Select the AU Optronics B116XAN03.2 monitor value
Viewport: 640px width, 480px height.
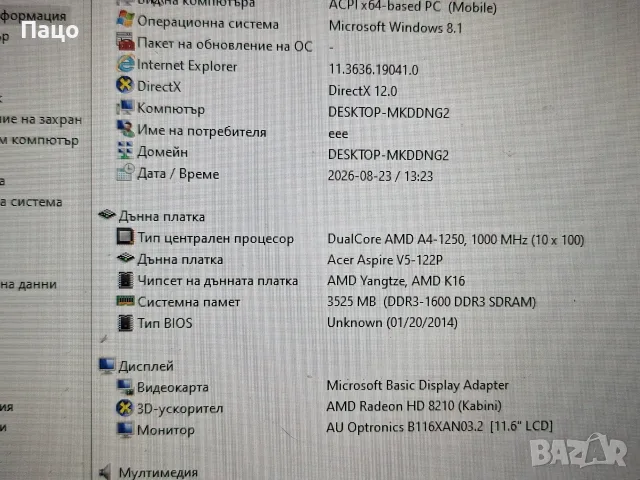coord(439,427)
